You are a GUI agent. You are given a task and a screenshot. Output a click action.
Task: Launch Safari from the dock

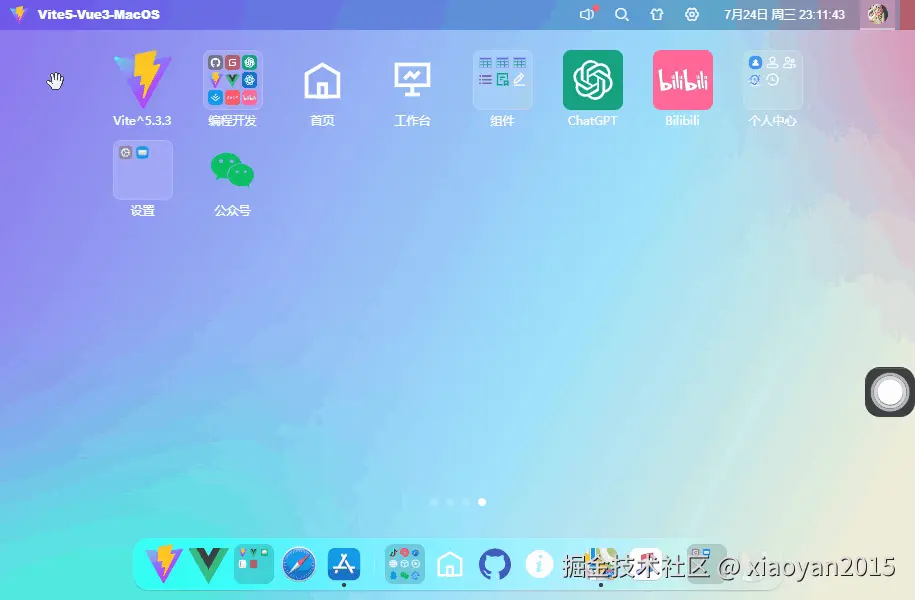[299, 564]
